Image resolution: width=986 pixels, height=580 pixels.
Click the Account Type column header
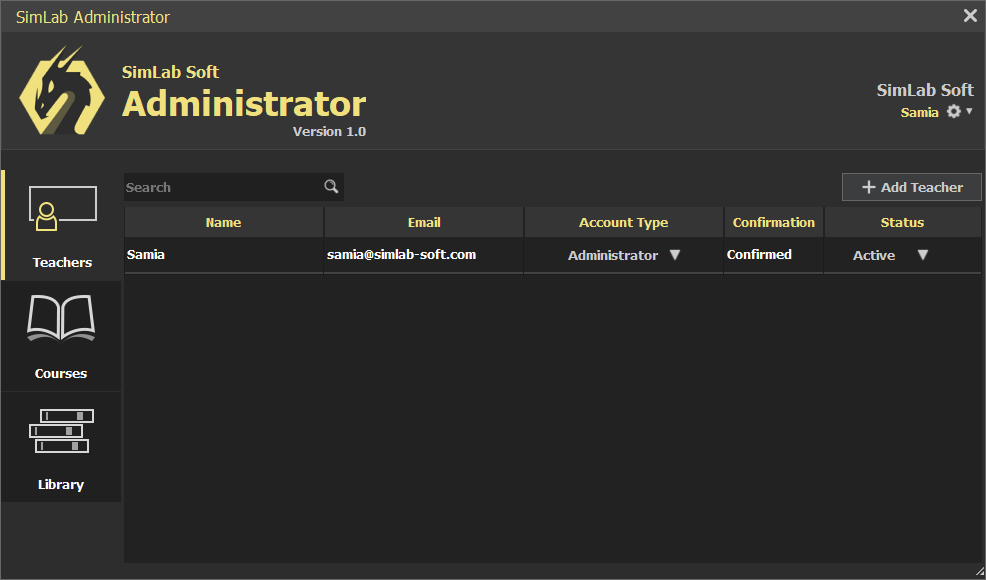coord(624,223)
